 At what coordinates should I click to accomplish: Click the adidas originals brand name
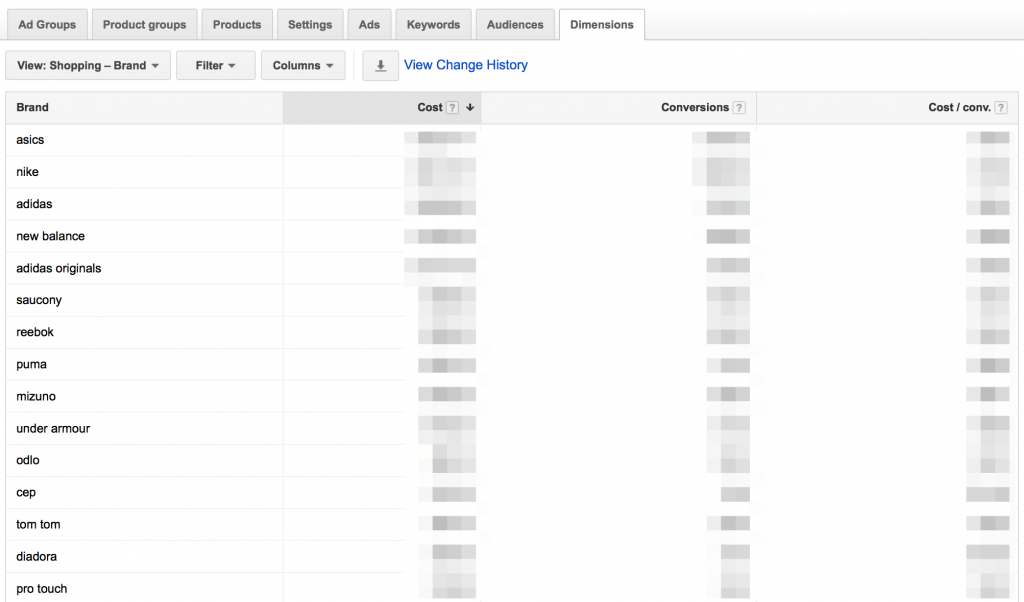[x=59, y=268]
